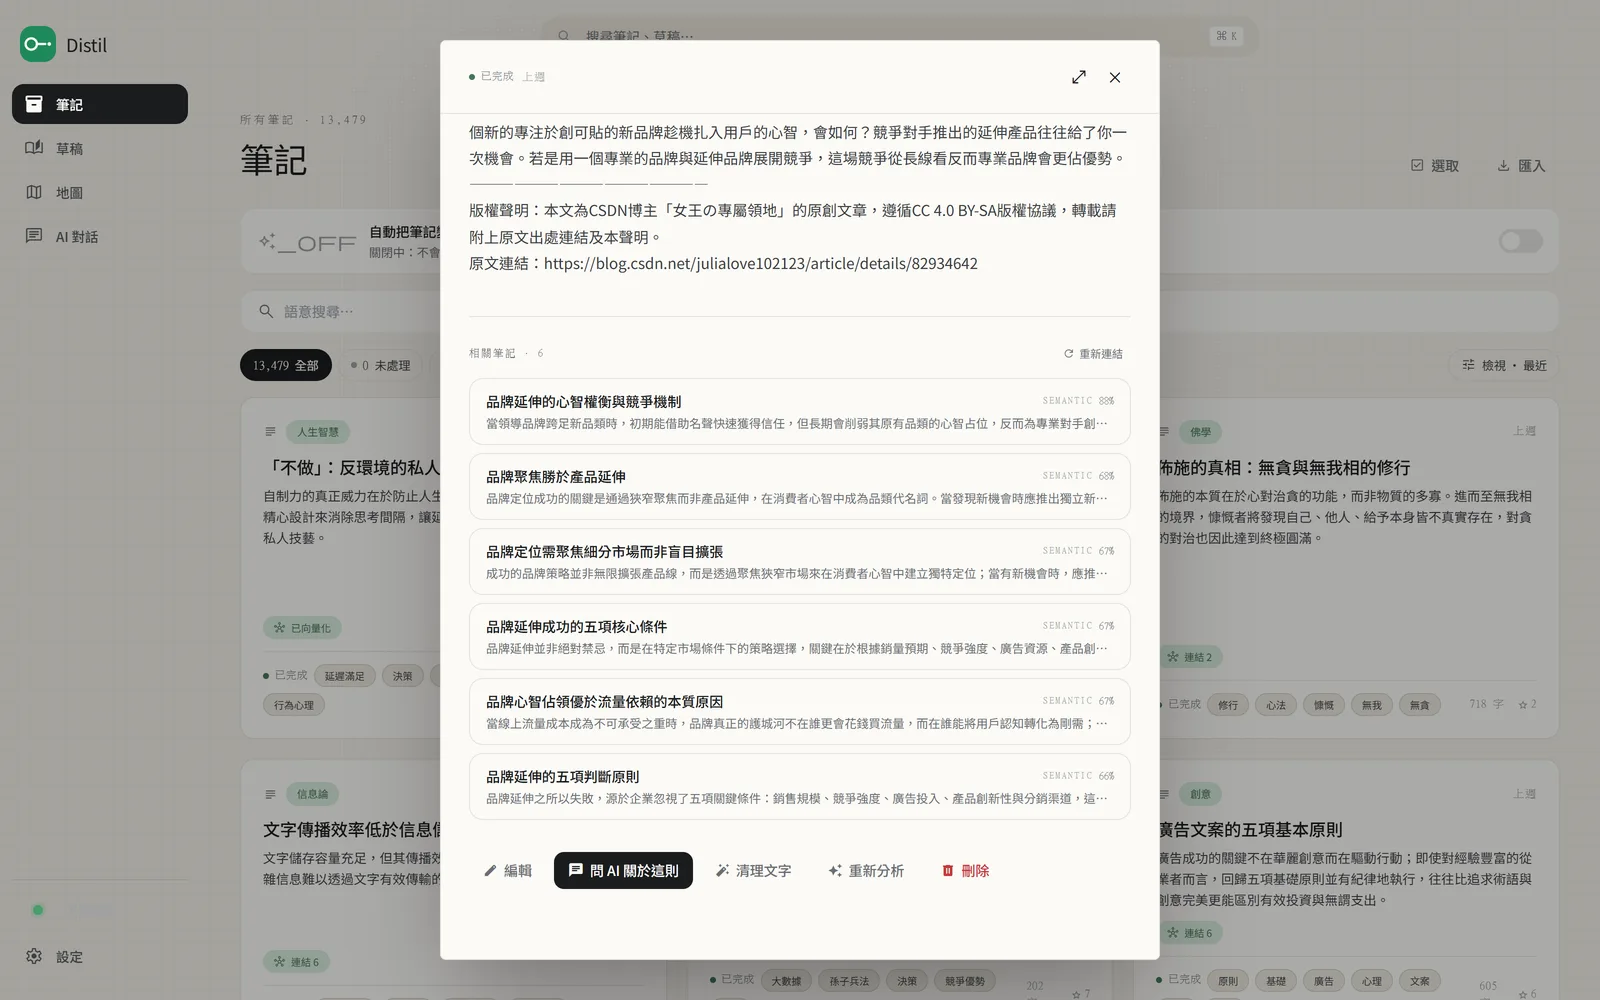Viewport: 1600px width, 1000px height.
Task: Click the 信息論 category tag
Action: 312,794
